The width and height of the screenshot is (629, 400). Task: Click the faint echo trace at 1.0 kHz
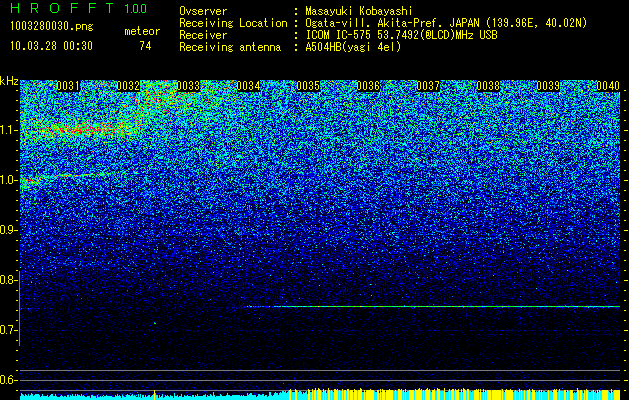[64, 176]
